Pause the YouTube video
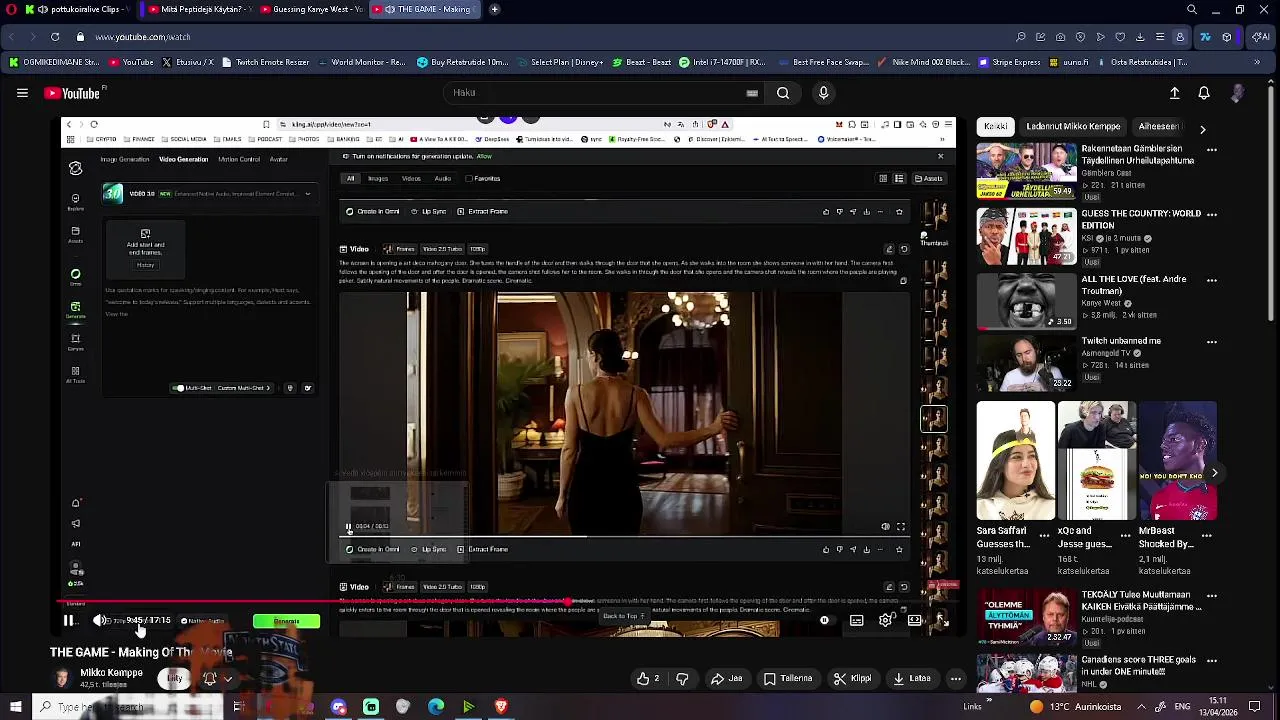This screenshot has height=720, width=1280. coord(68,621)
